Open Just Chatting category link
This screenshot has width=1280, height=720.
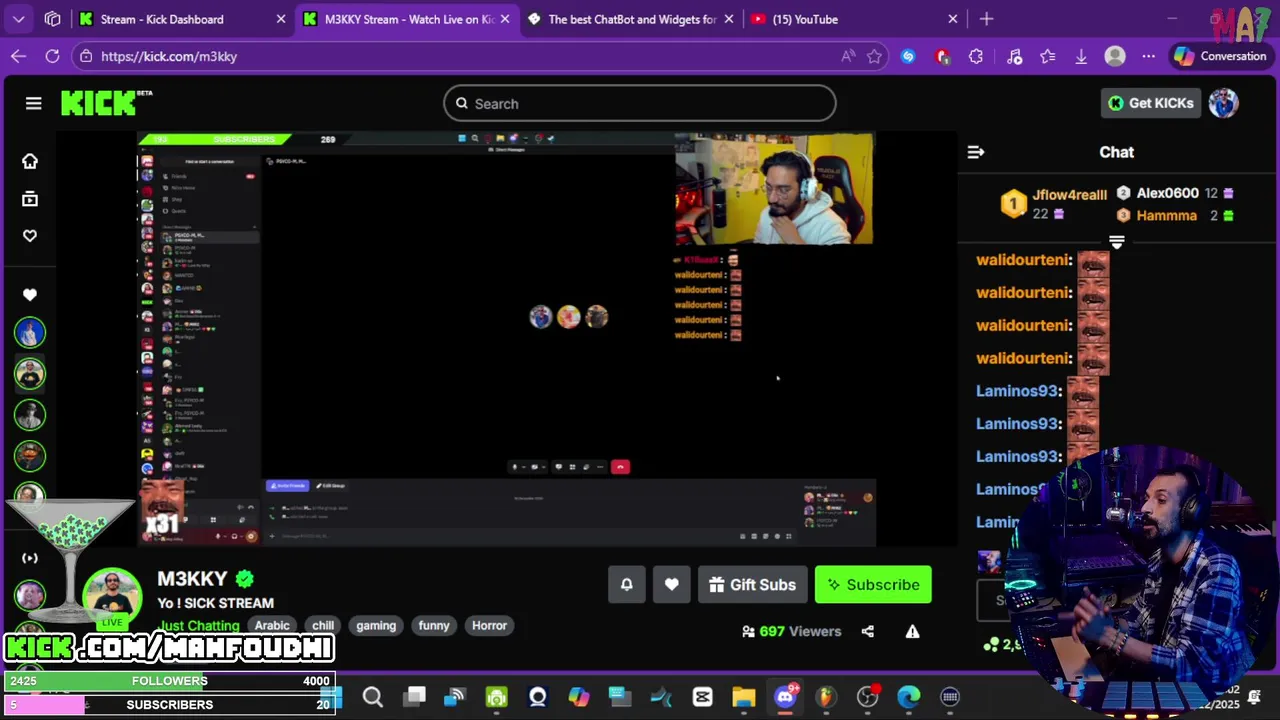tap(198, 626)
